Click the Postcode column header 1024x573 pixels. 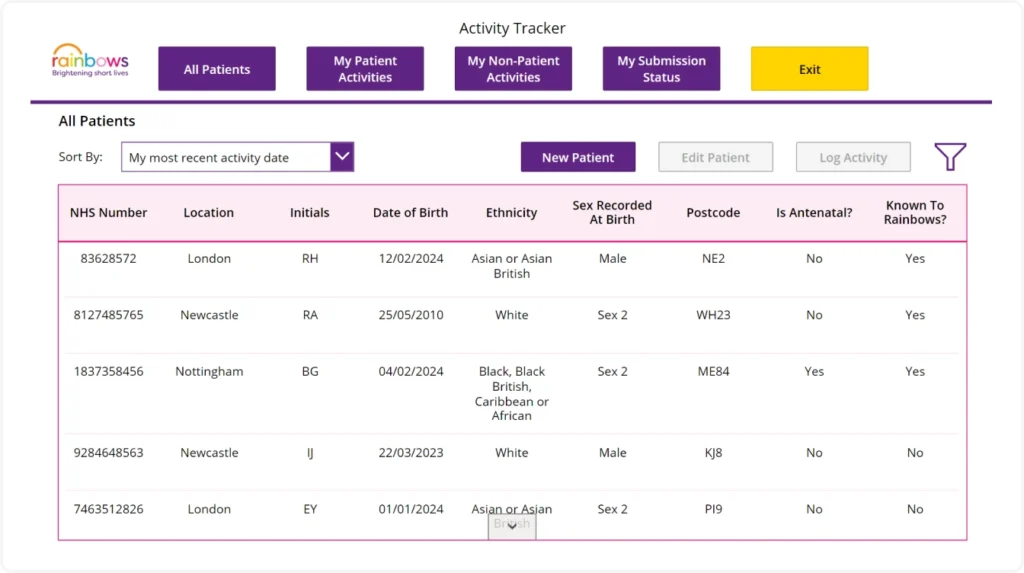(x=713, y=213)
